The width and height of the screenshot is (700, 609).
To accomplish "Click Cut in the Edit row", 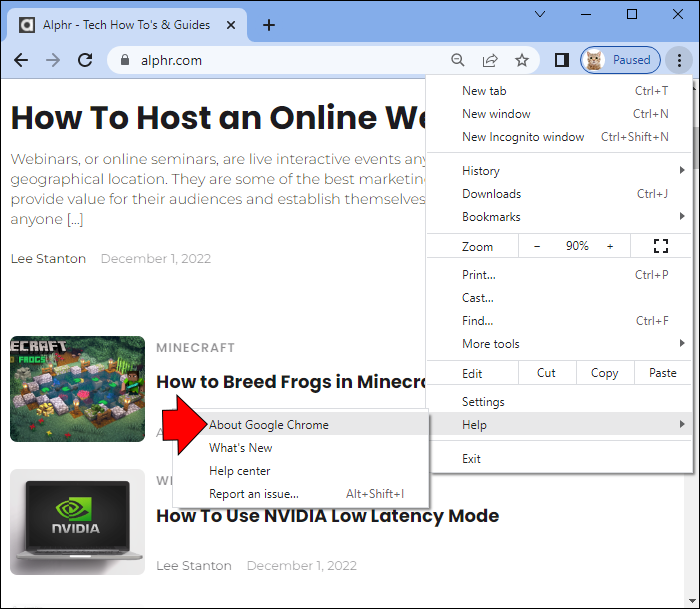I will (546, 373).
